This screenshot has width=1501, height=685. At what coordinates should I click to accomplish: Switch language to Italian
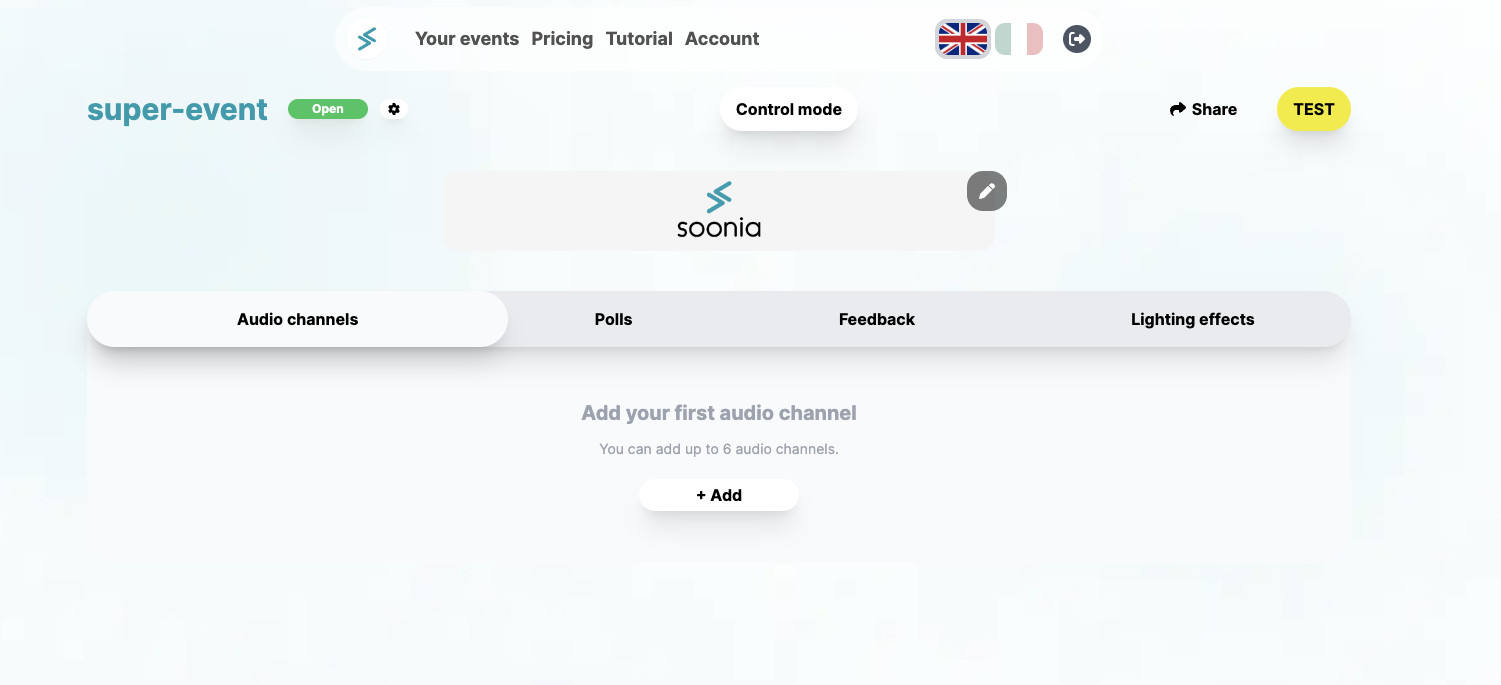click(1017, 38)
